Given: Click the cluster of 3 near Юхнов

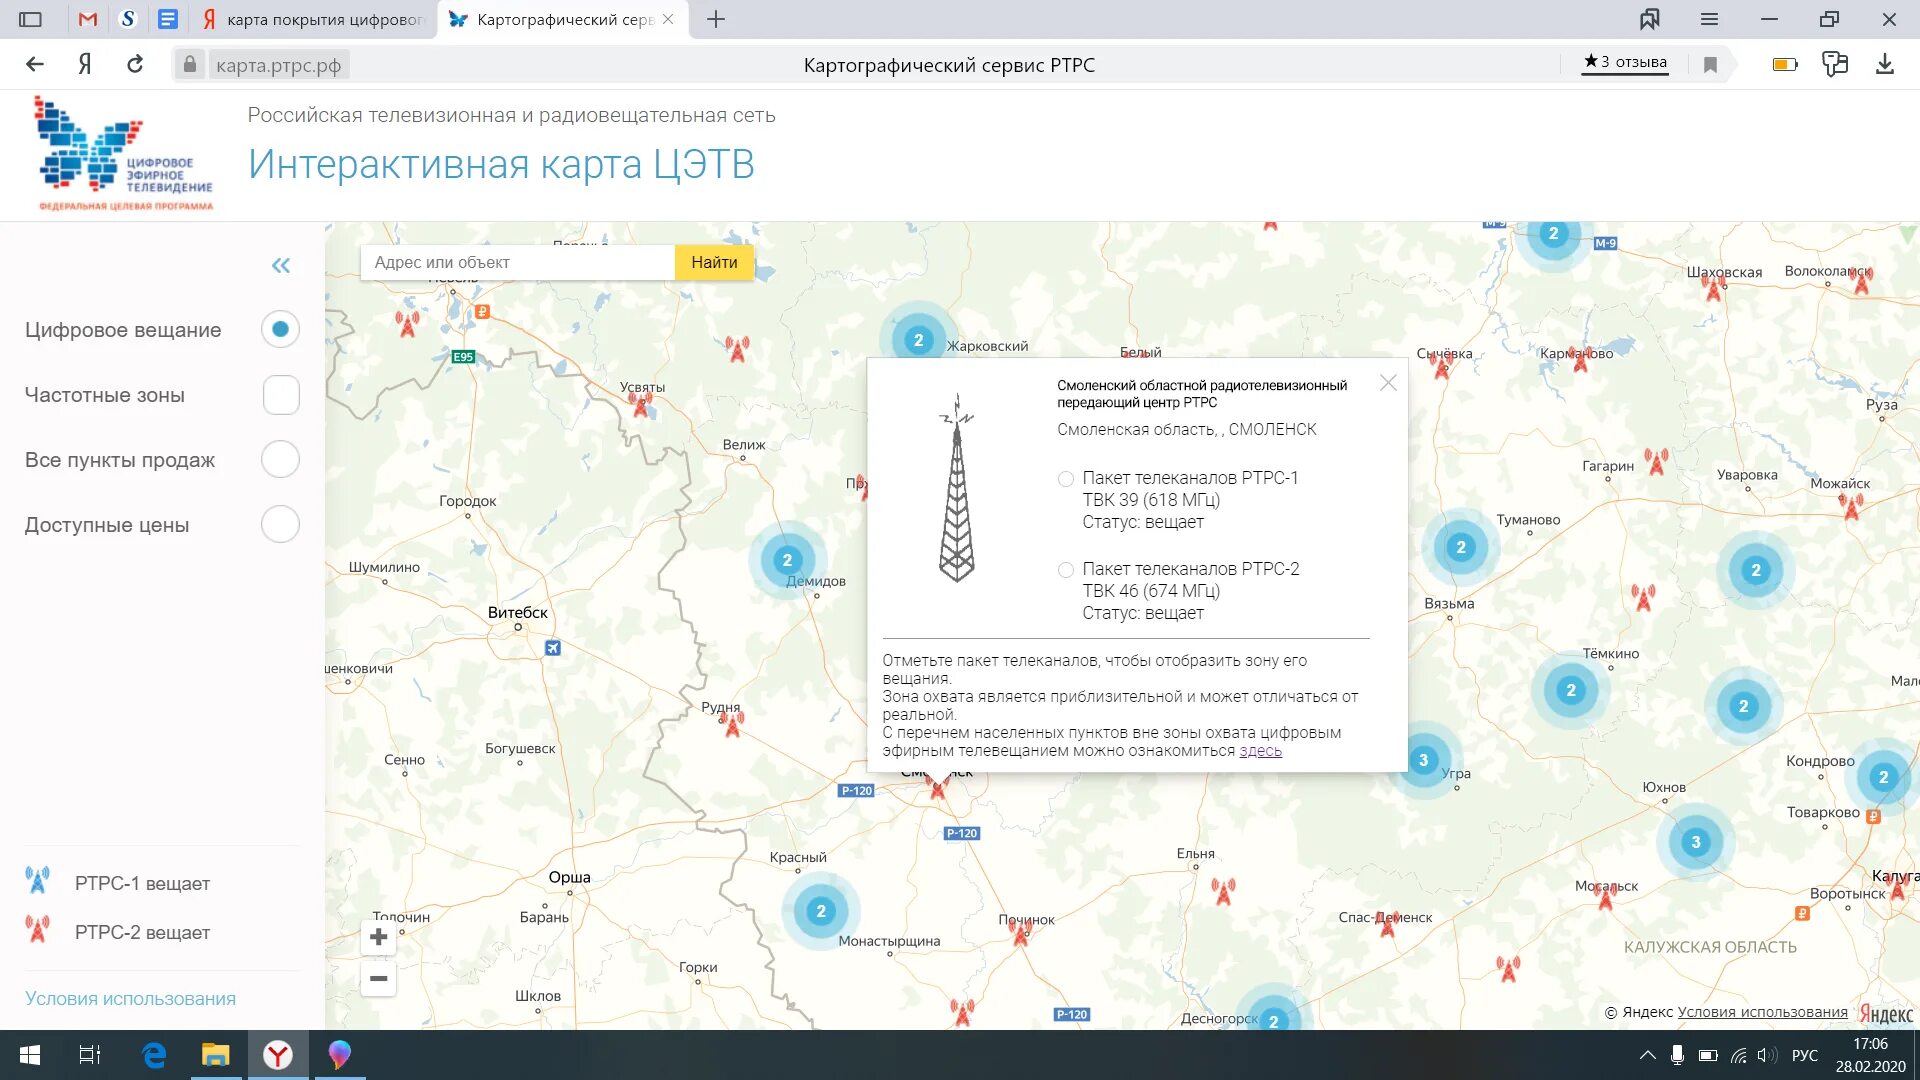Looking at the screenshot, I should (1696, 842).
